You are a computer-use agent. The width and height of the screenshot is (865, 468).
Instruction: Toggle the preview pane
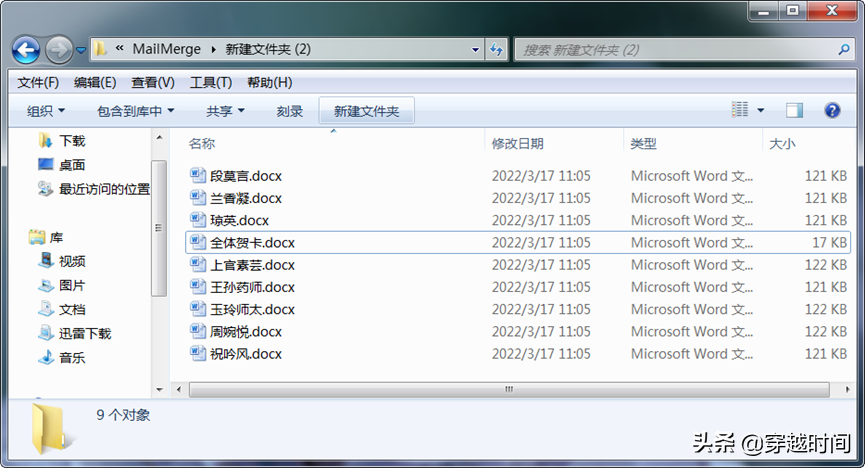[x=794, y=110]
